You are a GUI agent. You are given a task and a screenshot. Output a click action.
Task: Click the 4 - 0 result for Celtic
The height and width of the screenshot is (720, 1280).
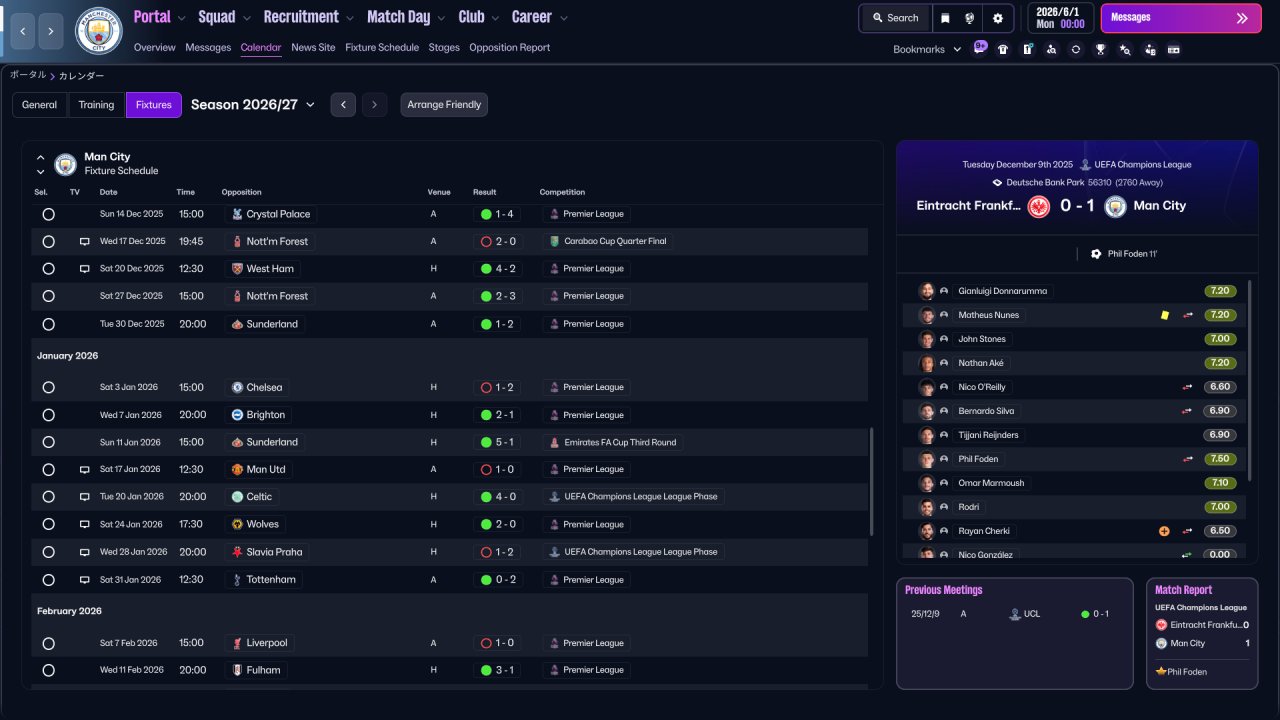click(499, 497)
